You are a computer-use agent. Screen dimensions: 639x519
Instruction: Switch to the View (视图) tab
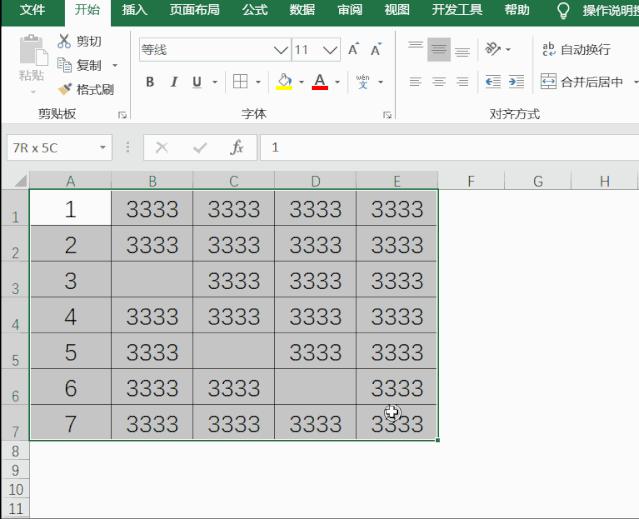[397, 10]
